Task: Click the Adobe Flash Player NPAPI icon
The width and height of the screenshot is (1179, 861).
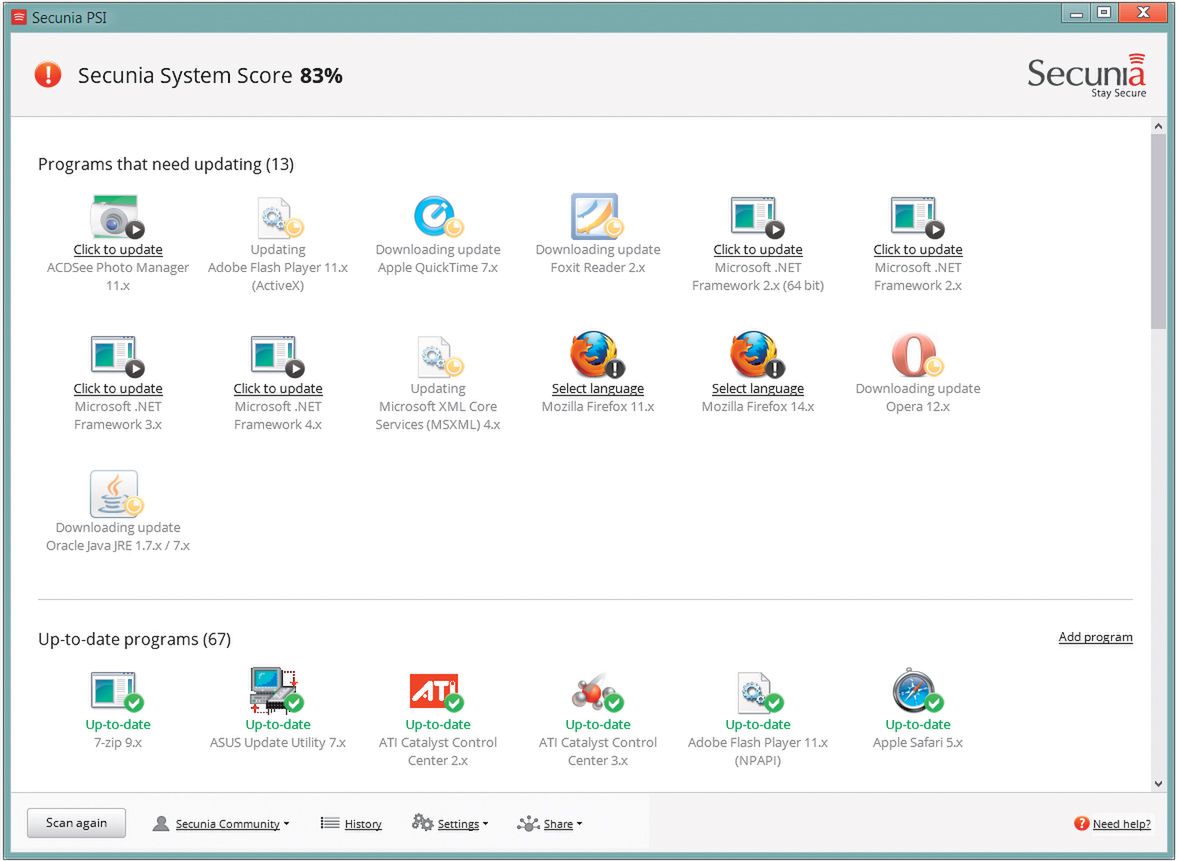Action: pos(759,692)
